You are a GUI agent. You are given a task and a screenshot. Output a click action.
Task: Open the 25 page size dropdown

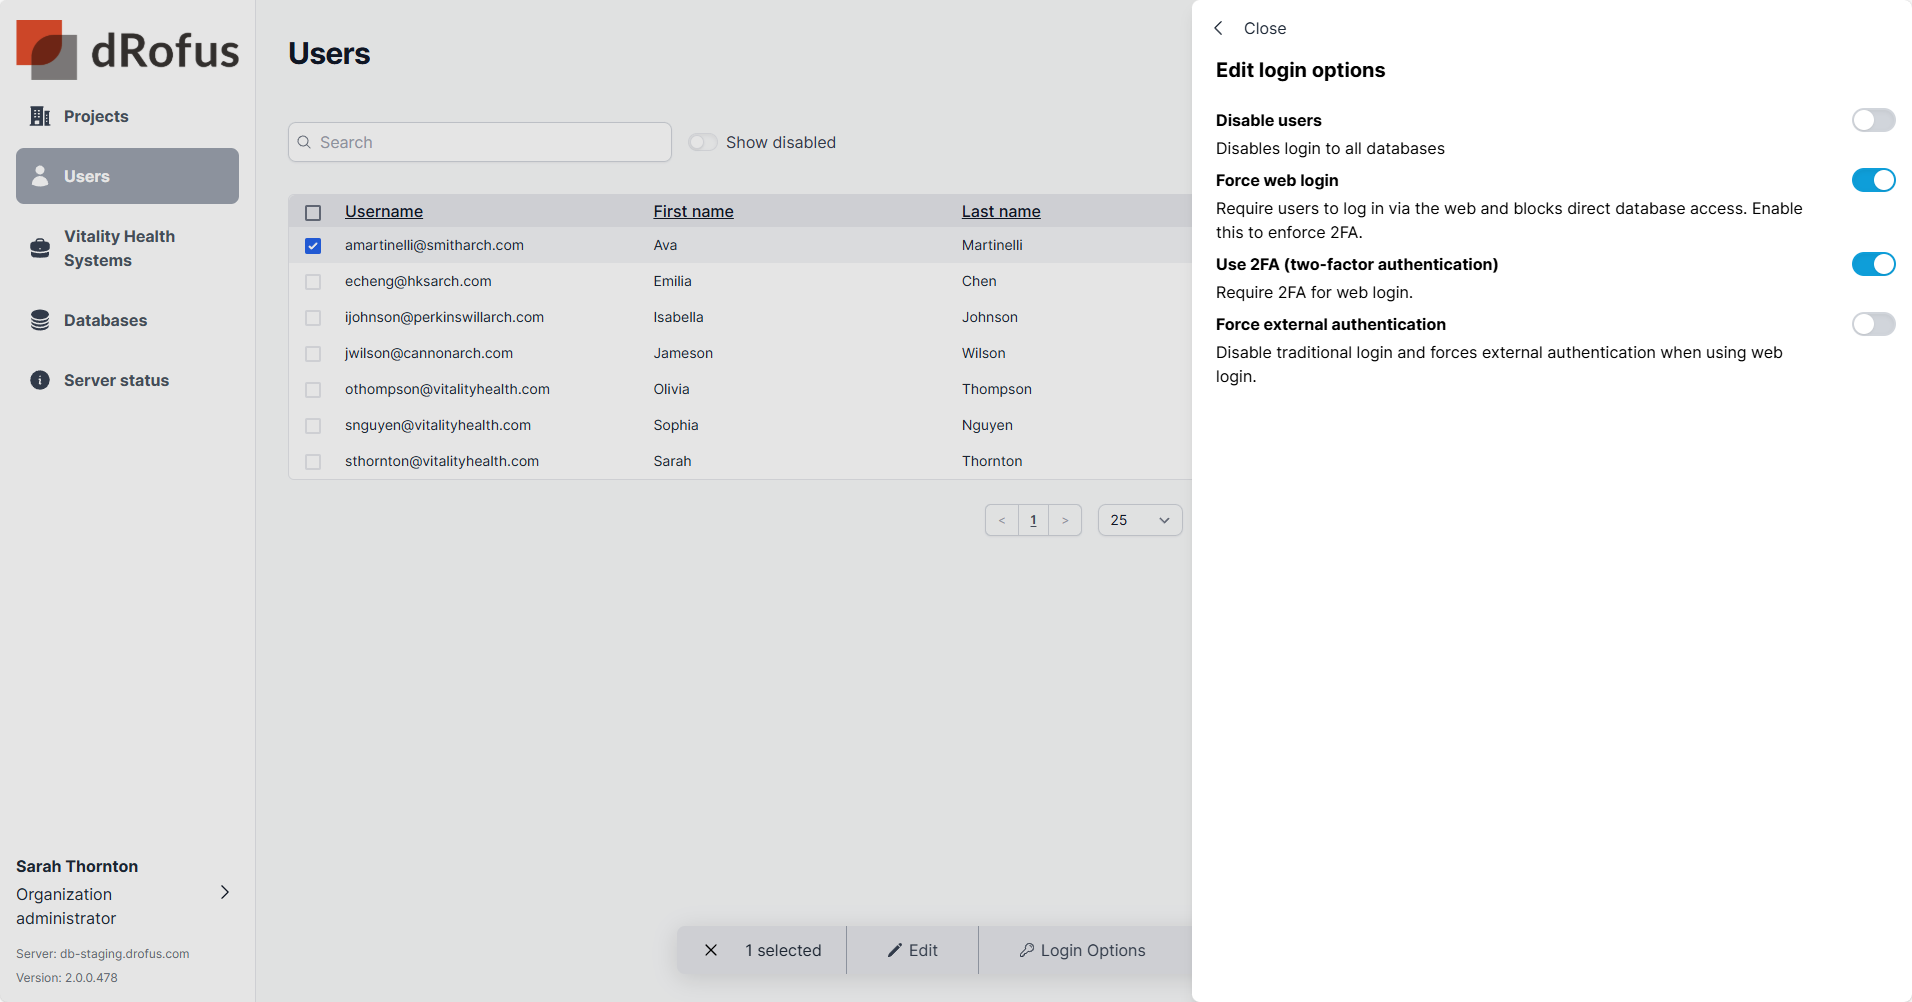(1140, 520)
